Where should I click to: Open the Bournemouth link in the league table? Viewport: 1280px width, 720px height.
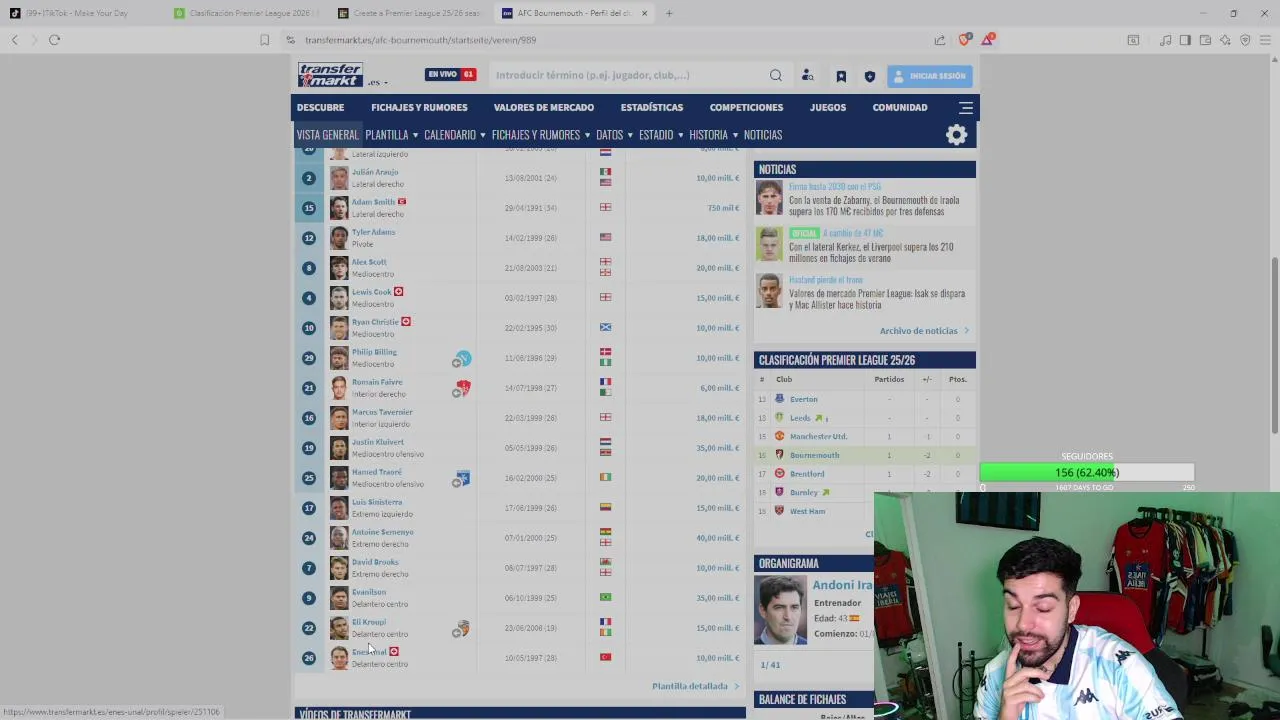click(814, 455)
